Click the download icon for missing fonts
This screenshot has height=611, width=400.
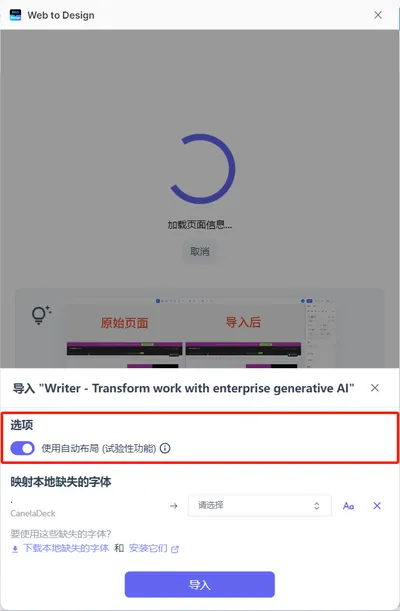(15, 549)
